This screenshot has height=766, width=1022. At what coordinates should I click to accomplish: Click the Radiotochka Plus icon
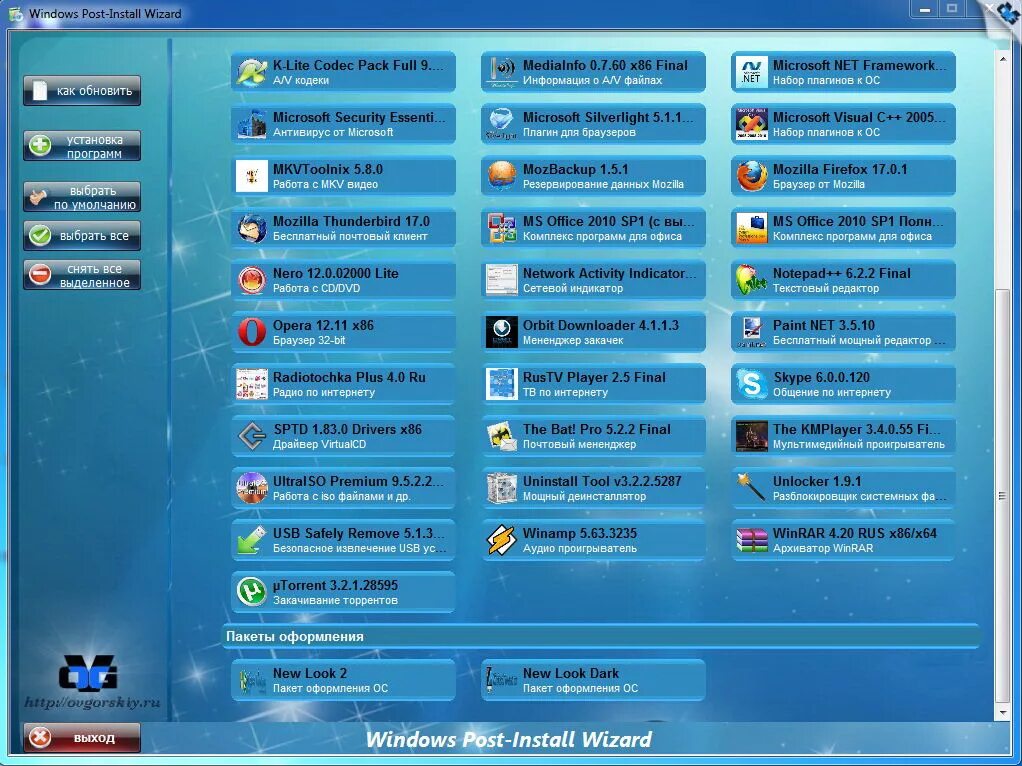pyautogui.click(x=252, y=384)
